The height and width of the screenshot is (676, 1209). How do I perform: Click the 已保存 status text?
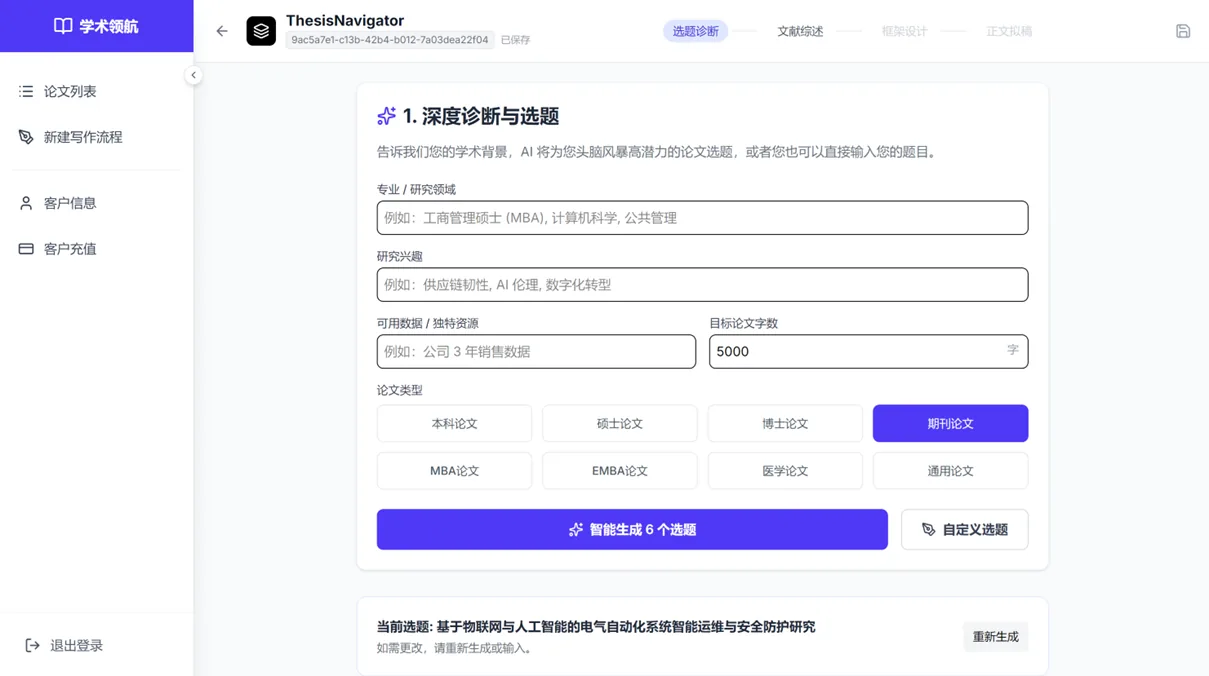(x=515, y=40)
